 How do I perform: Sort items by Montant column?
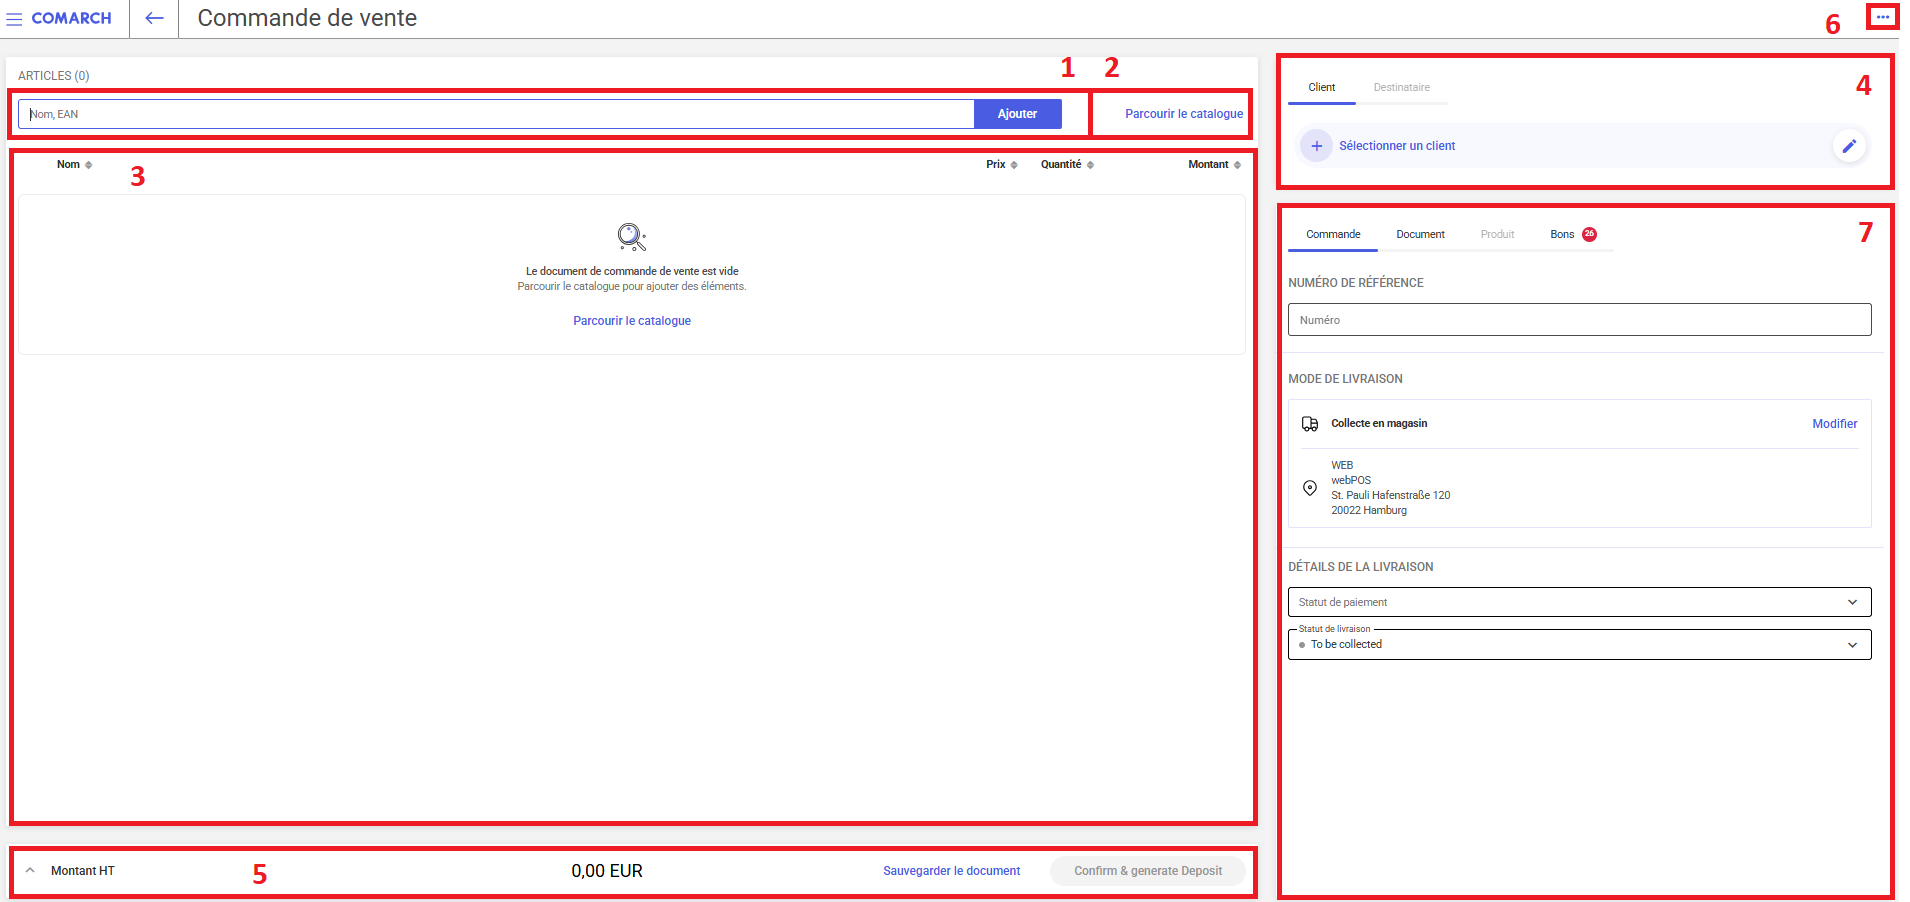tap(1213, 165)
